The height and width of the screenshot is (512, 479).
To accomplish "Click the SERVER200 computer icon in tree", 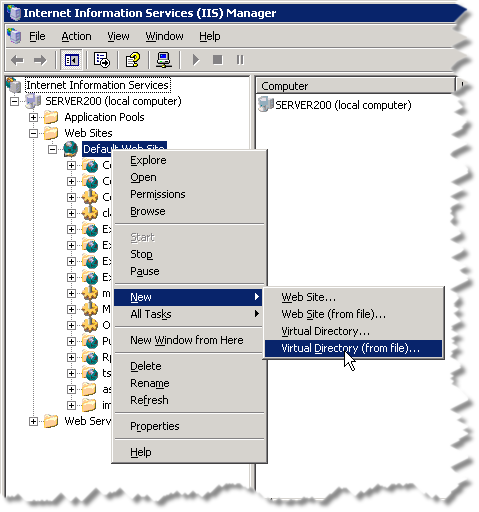I will (x=33, y=101).
